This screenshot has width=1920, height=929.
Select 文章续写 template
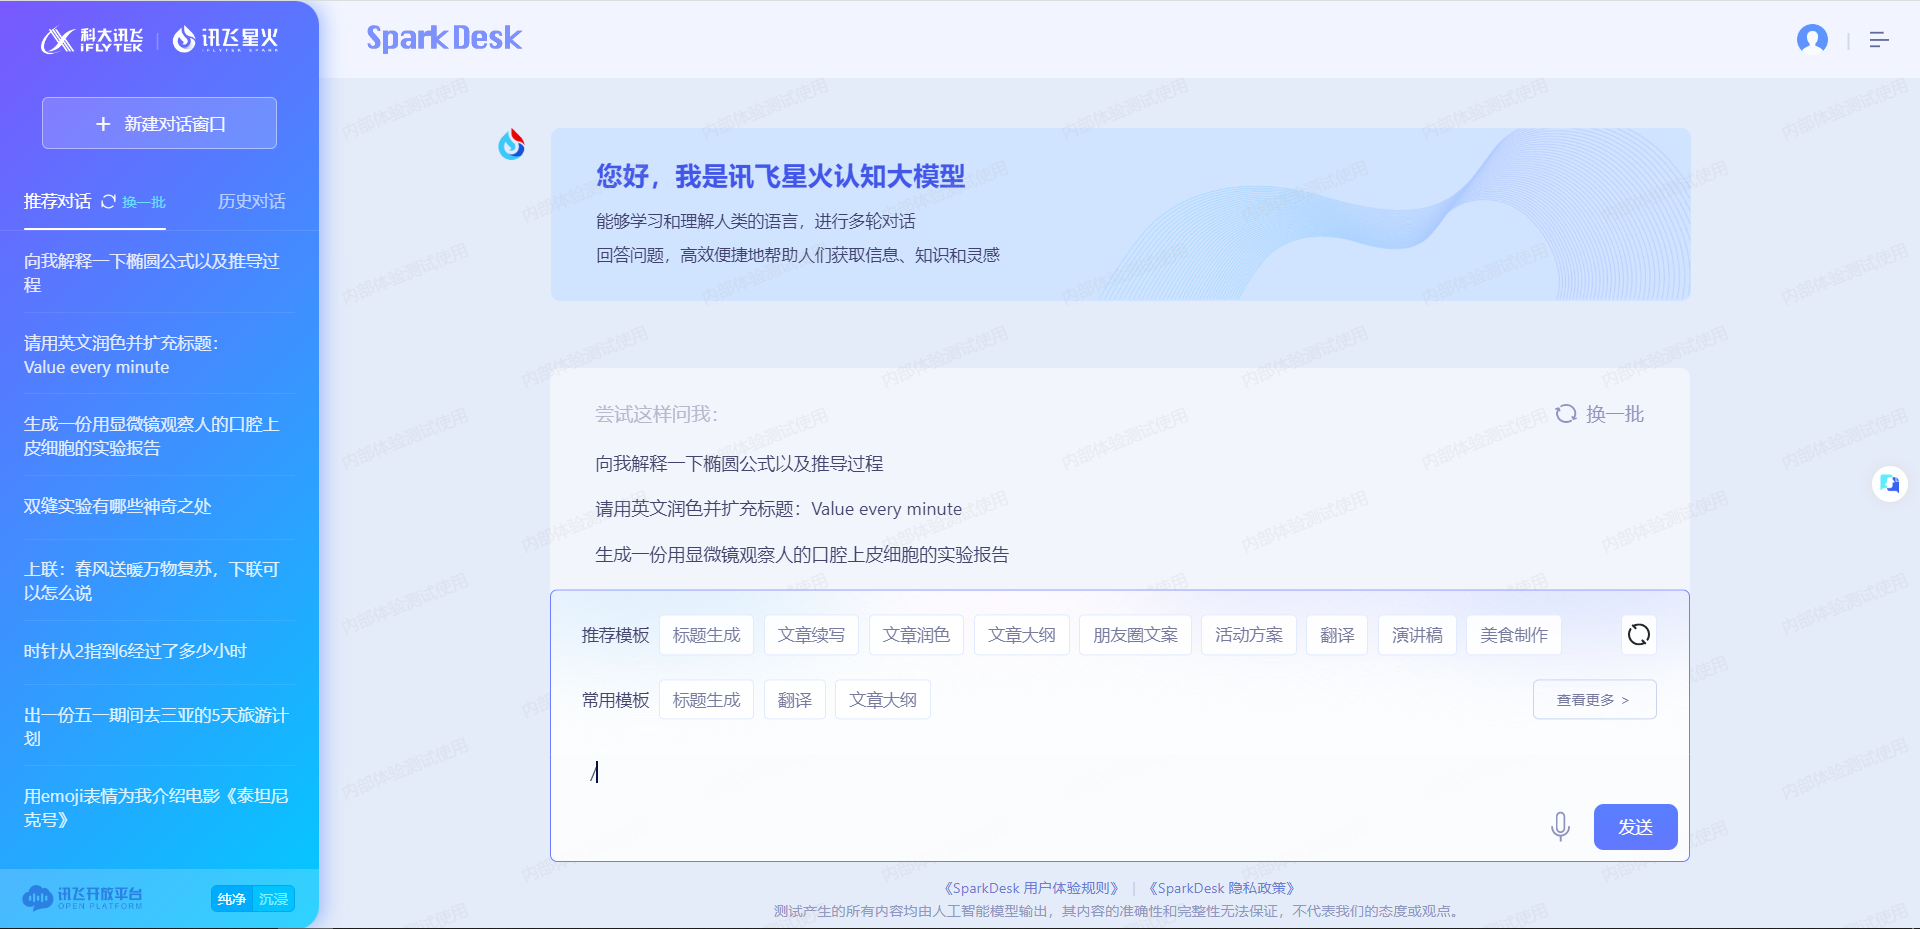(x=812, y=635)
